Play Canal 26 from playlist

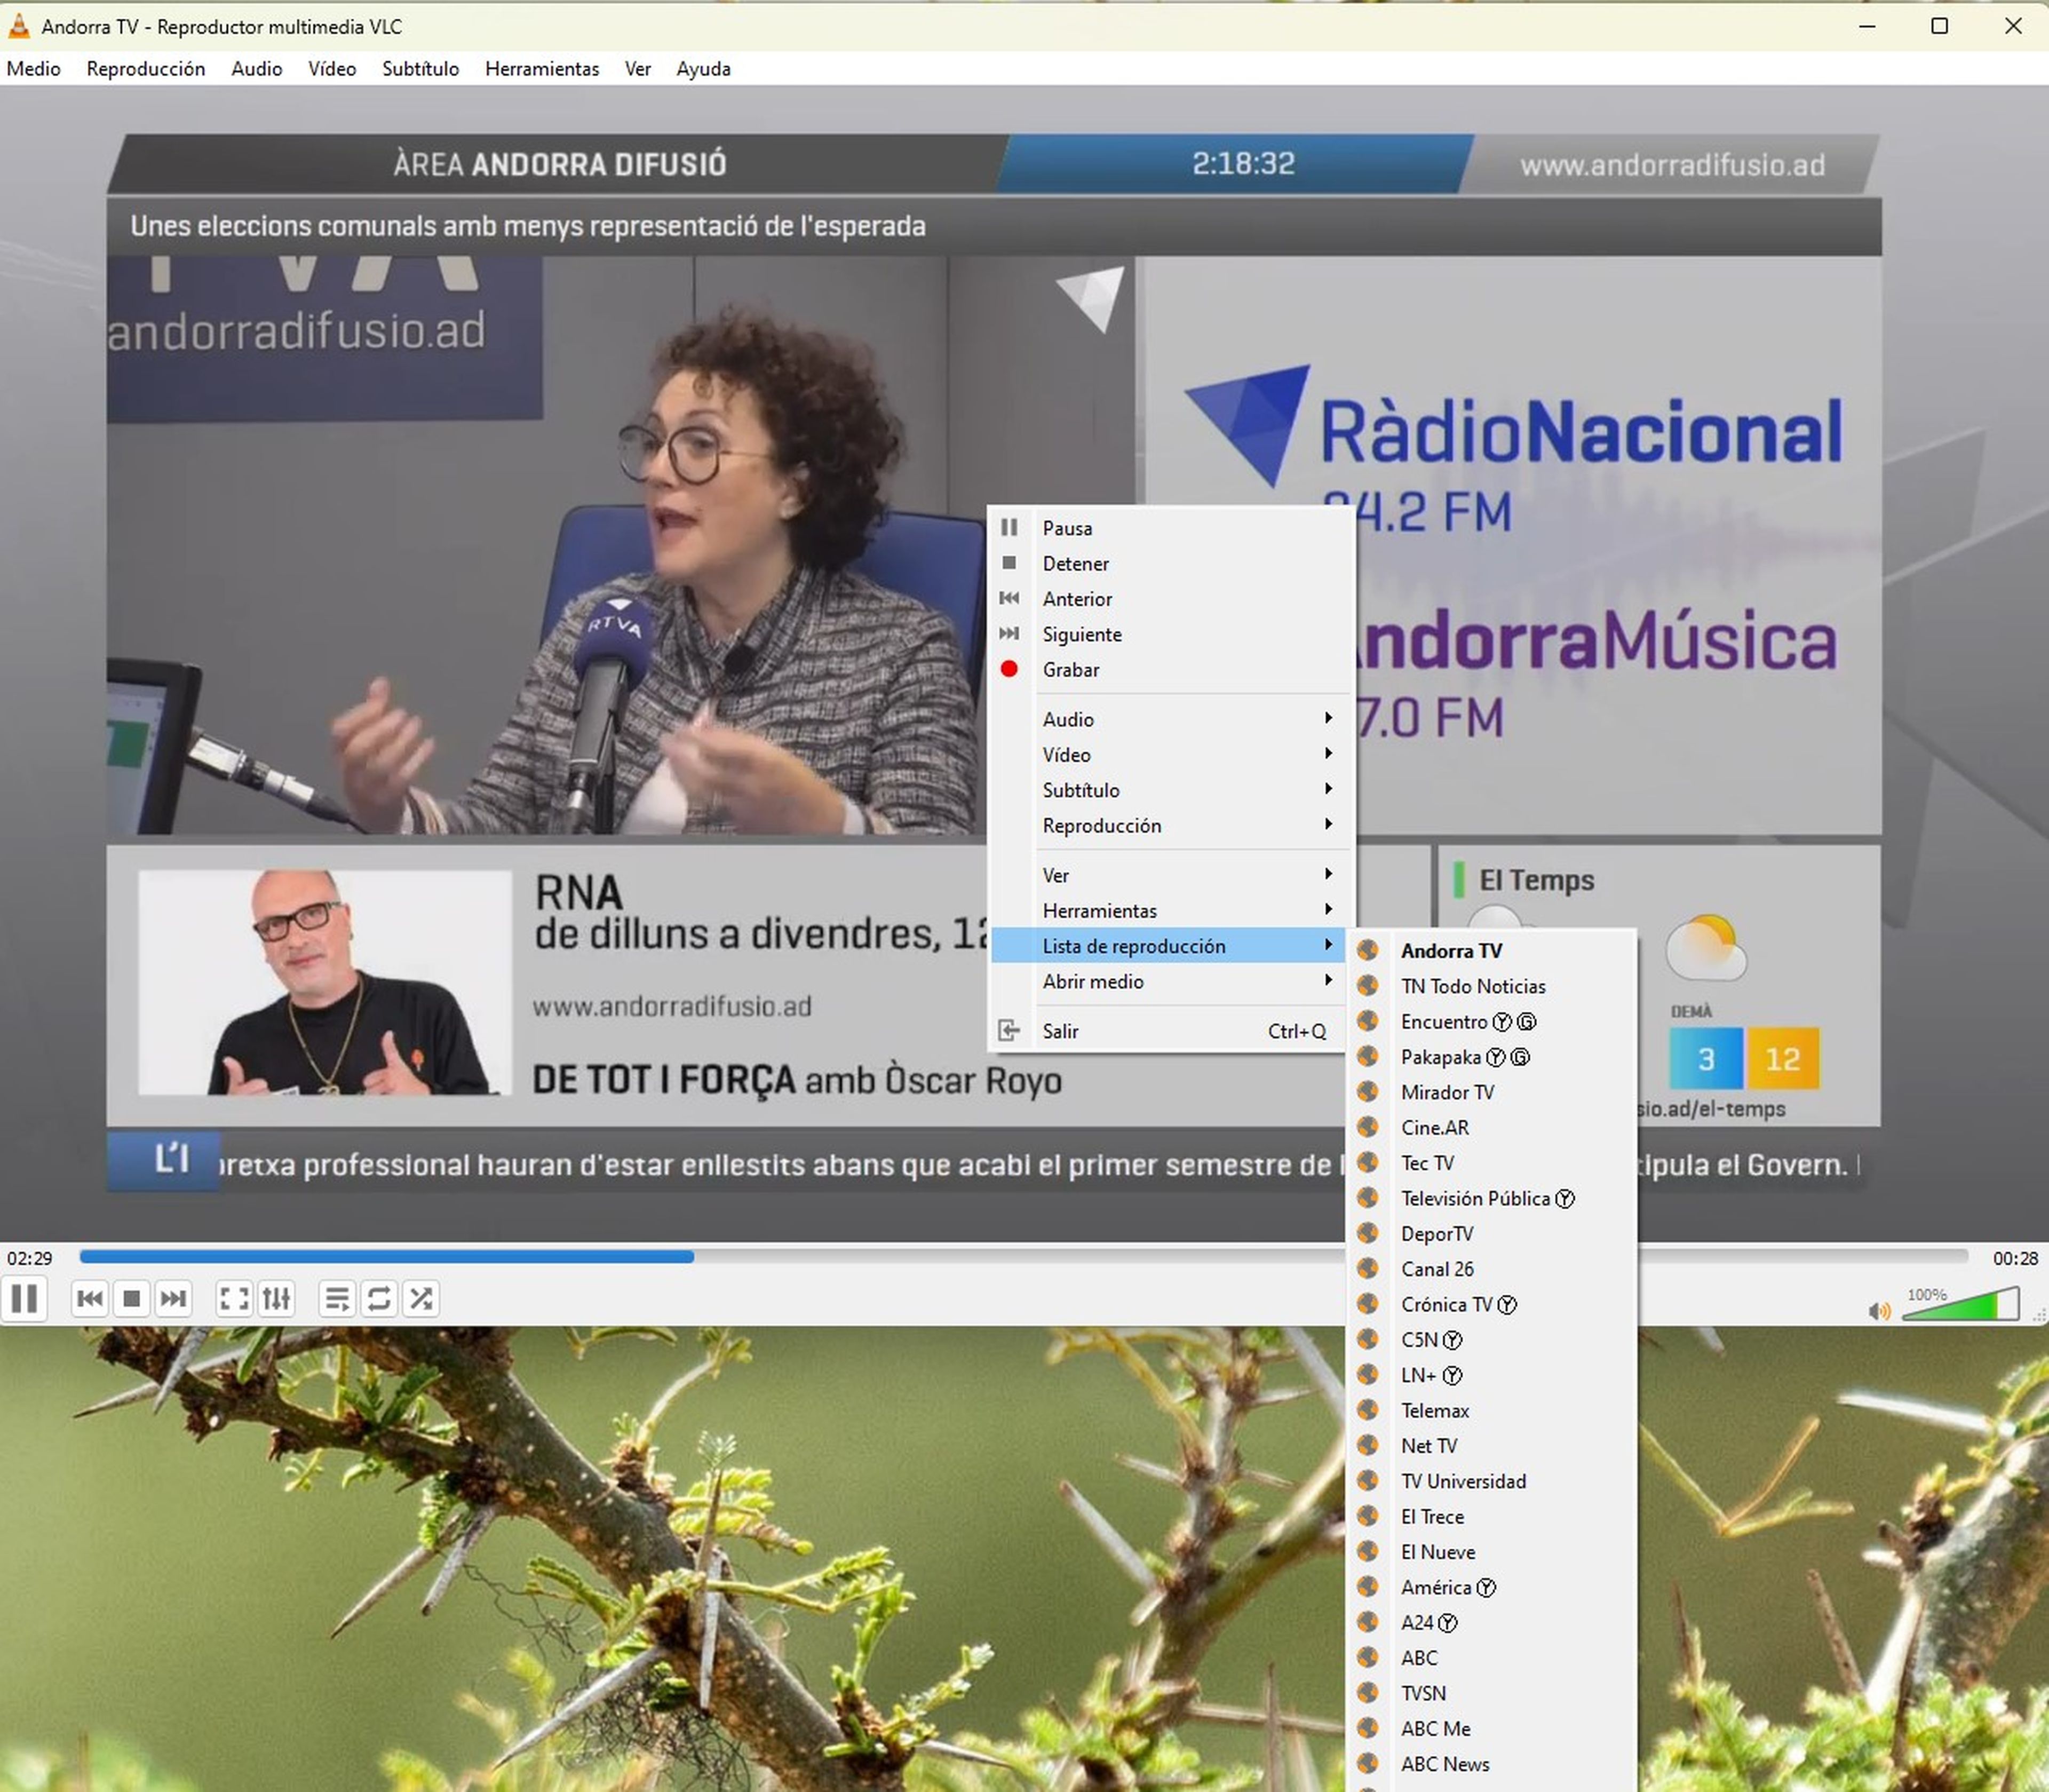point(1492,1269)
